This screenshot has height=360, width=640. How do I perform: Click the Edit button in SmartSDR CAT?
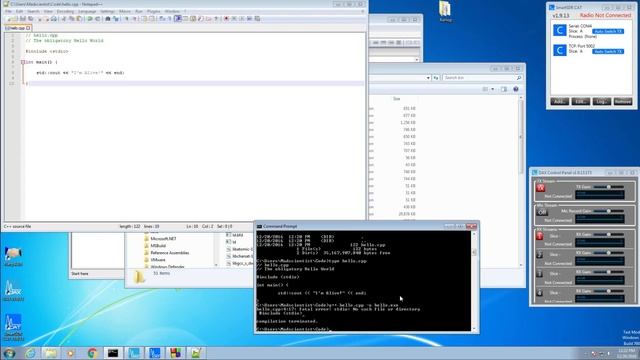(x=580, y=102)
